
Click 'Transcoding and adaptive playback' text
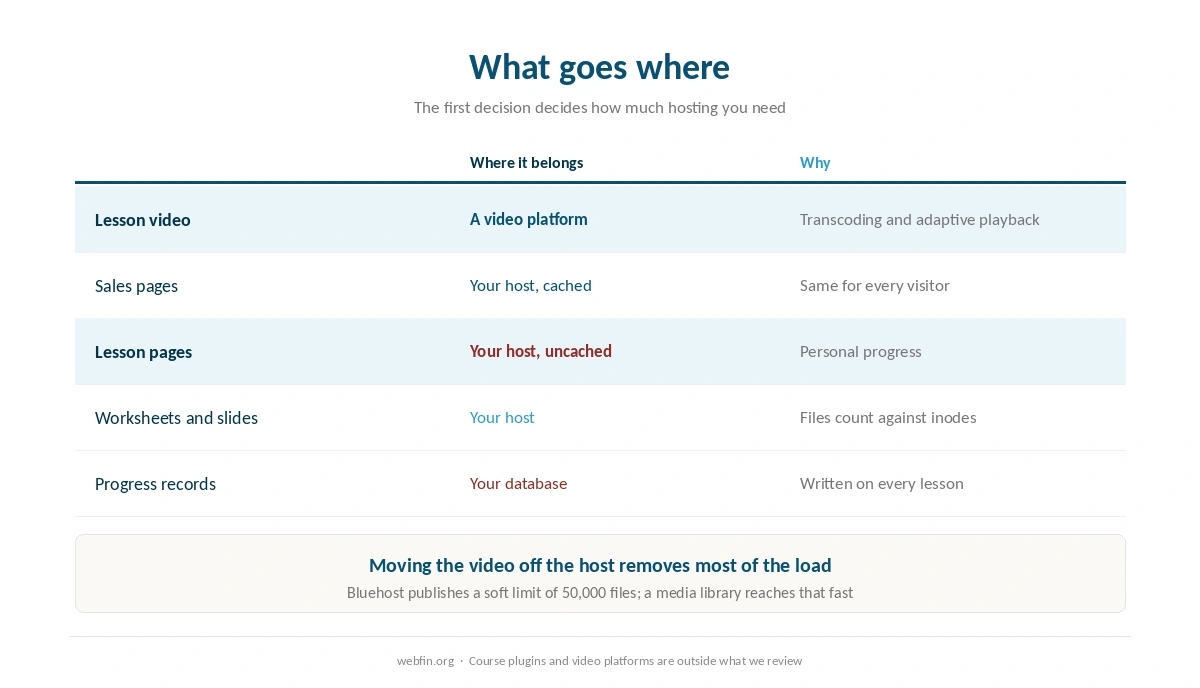(x=920, y=219)
